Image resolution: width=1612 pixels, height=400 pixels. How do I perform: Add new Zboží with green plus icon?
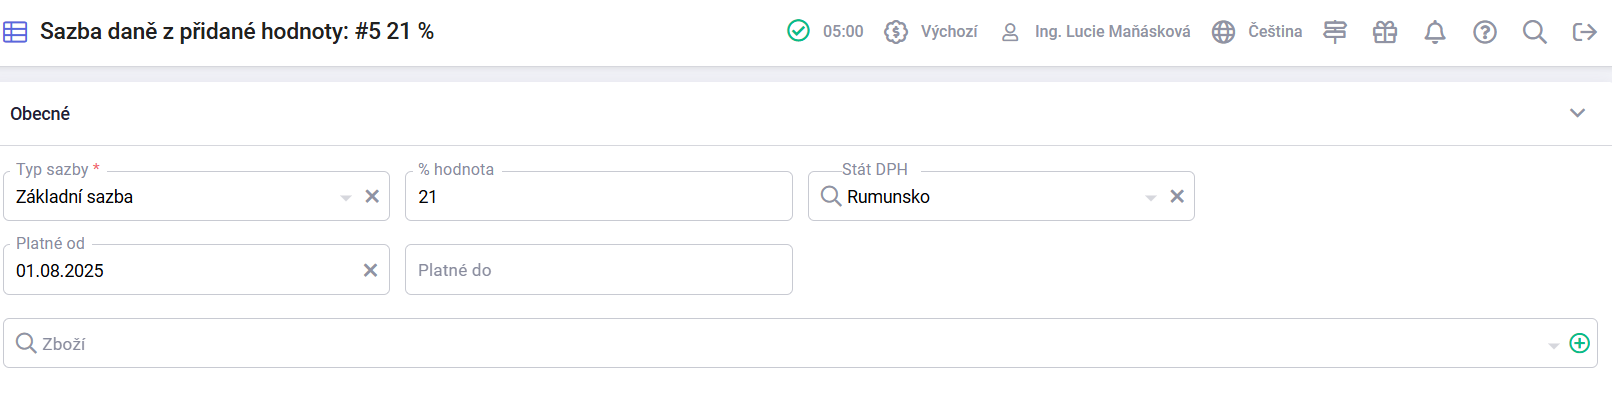(x=1580, y=343)
